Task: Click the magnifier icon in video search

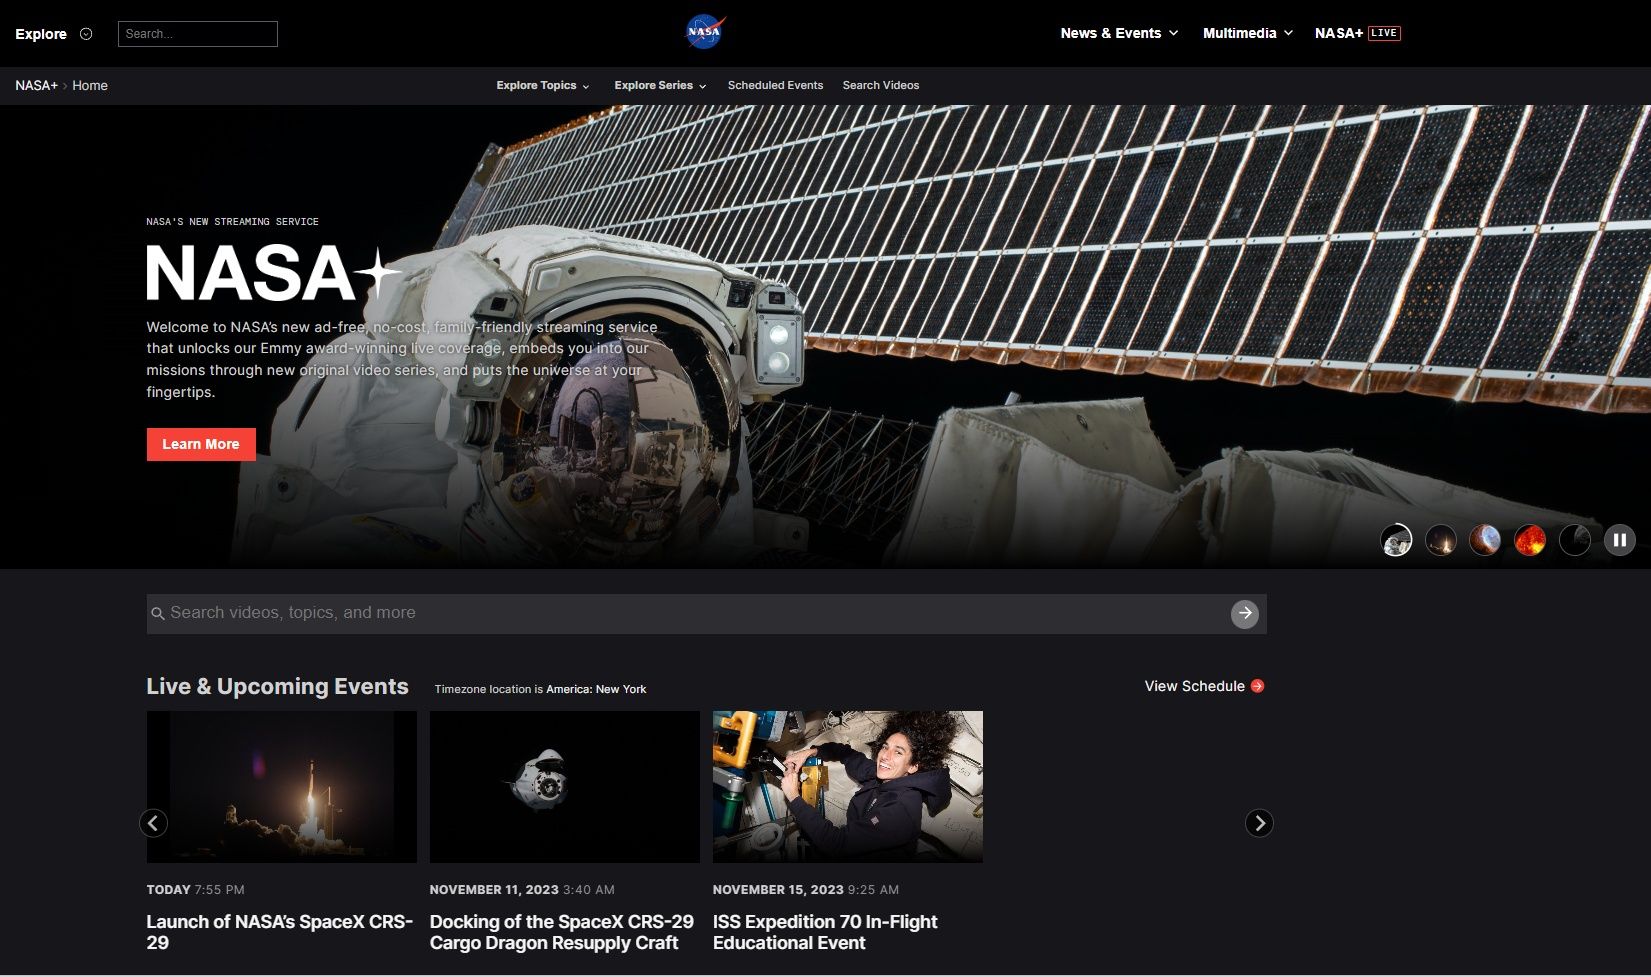Action: coord(158,613)
